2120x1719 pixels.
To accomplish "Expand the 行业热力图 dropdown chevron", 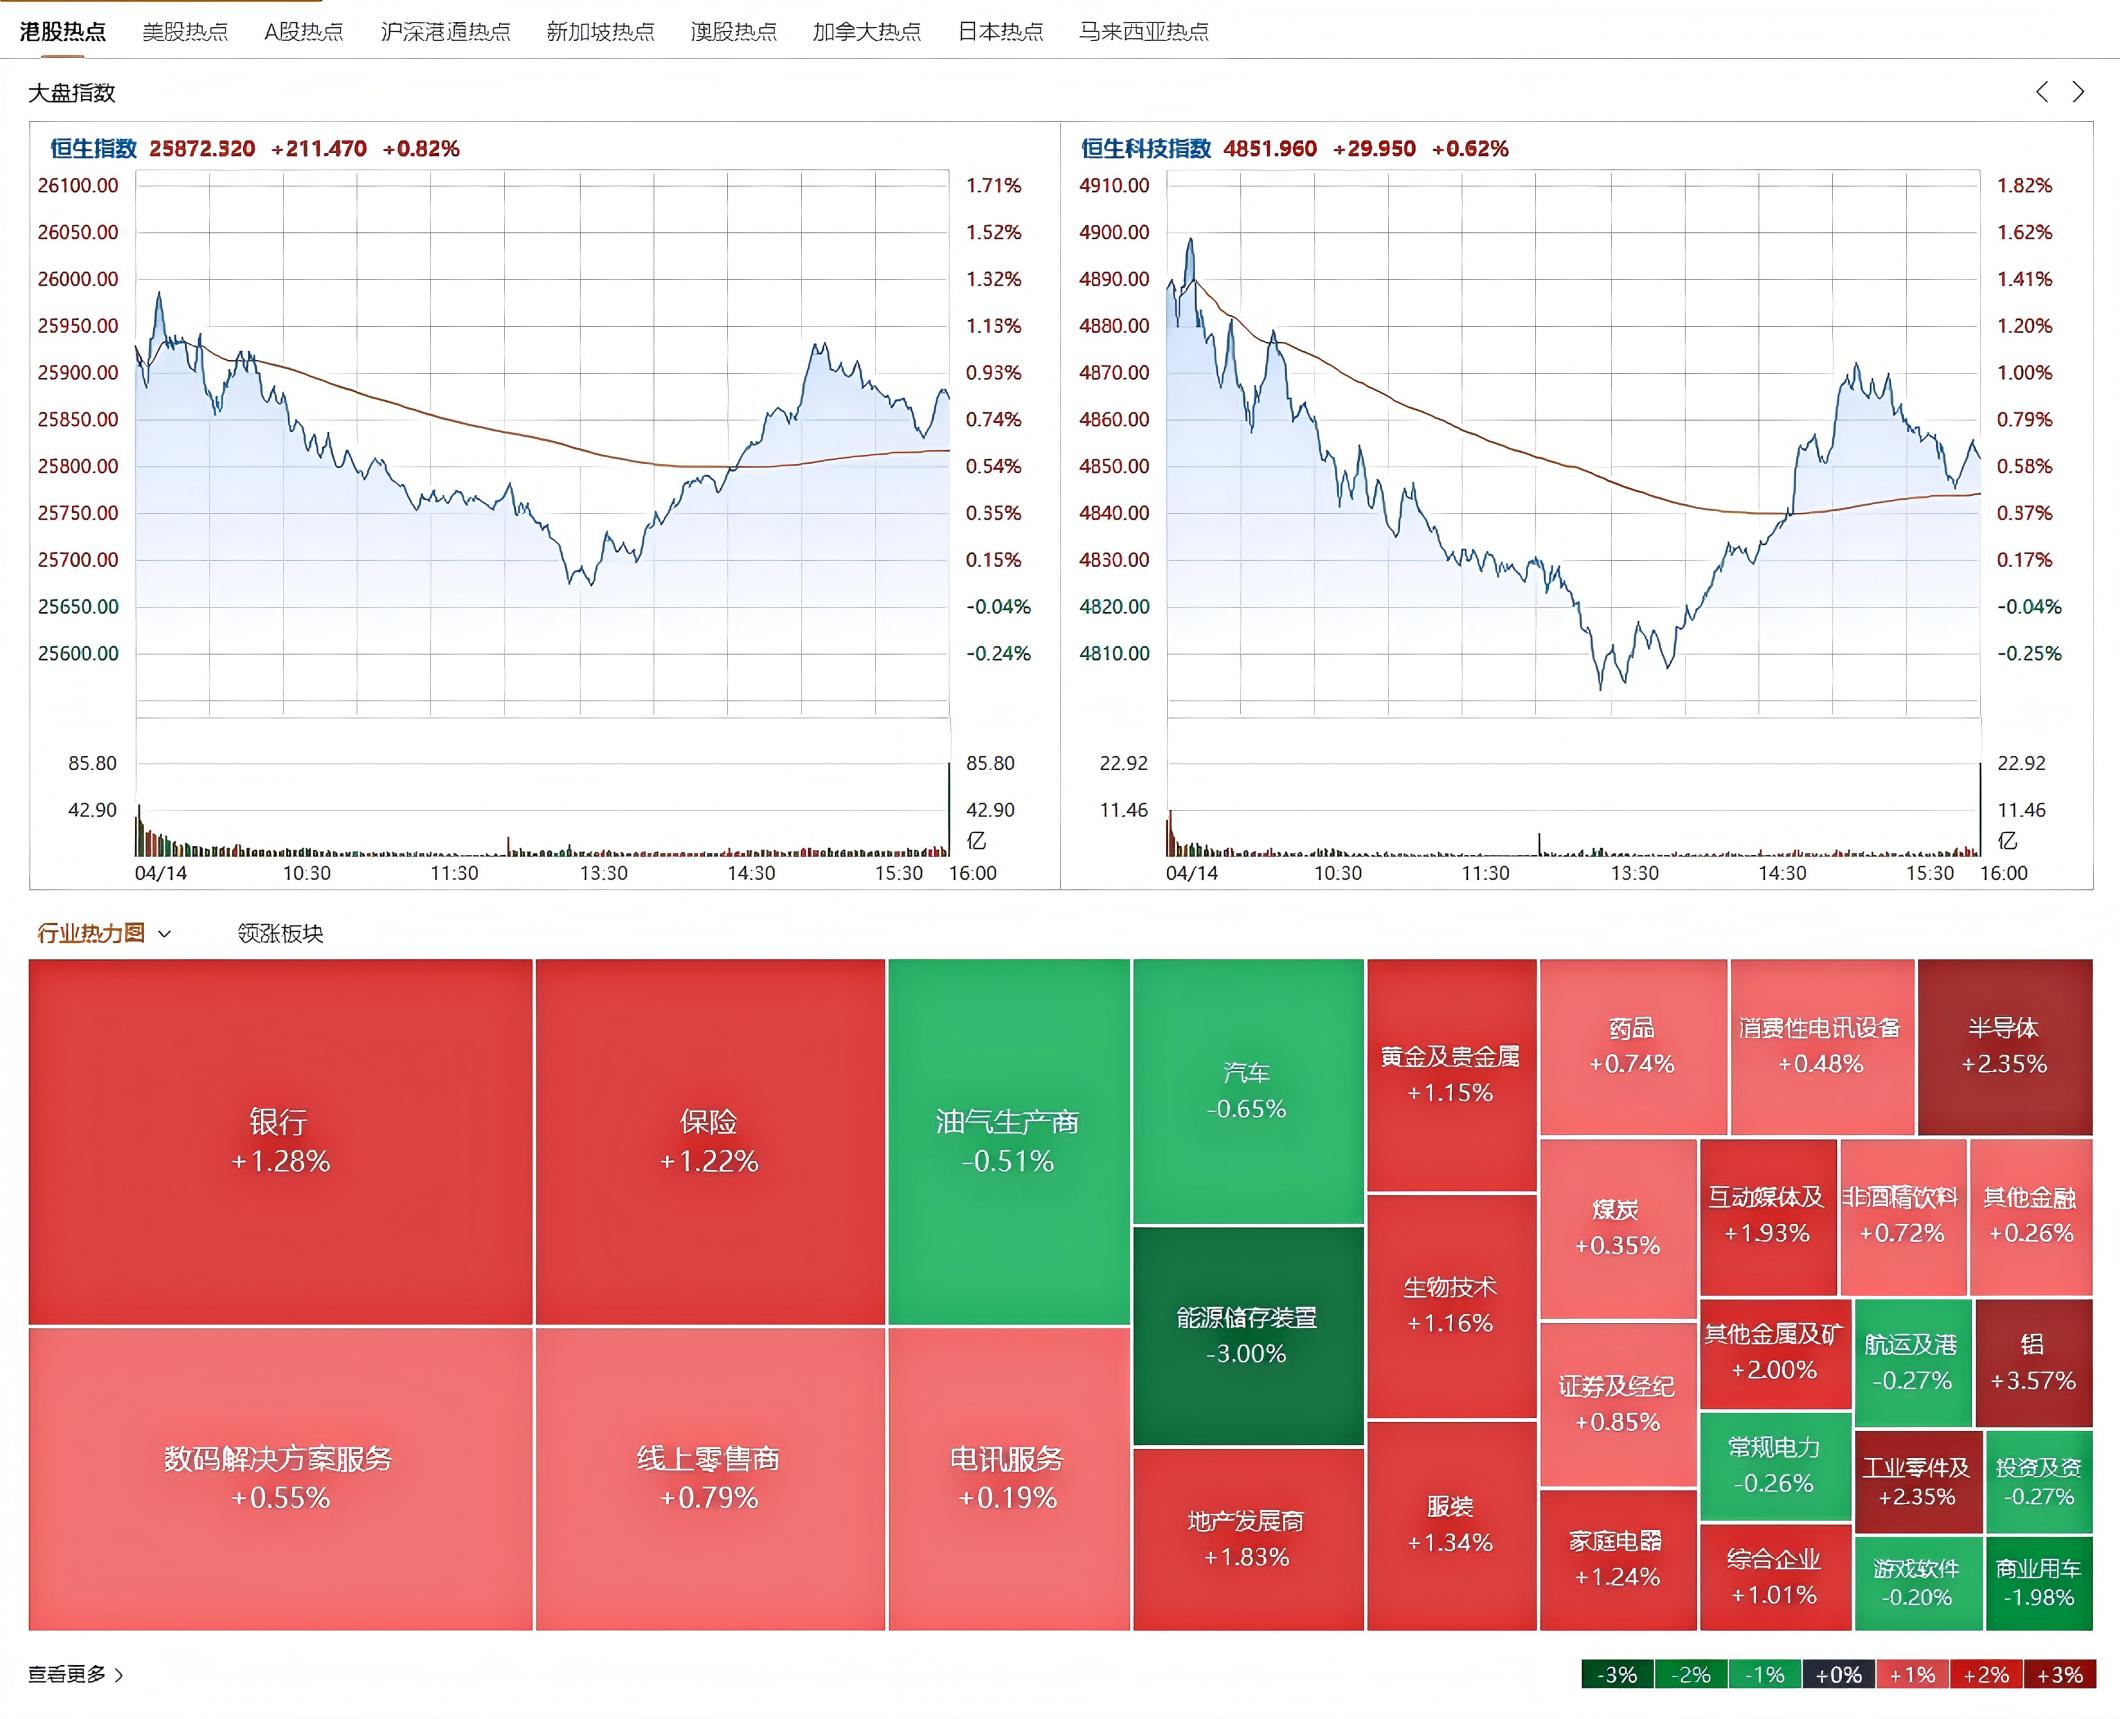I will (165, 934).
